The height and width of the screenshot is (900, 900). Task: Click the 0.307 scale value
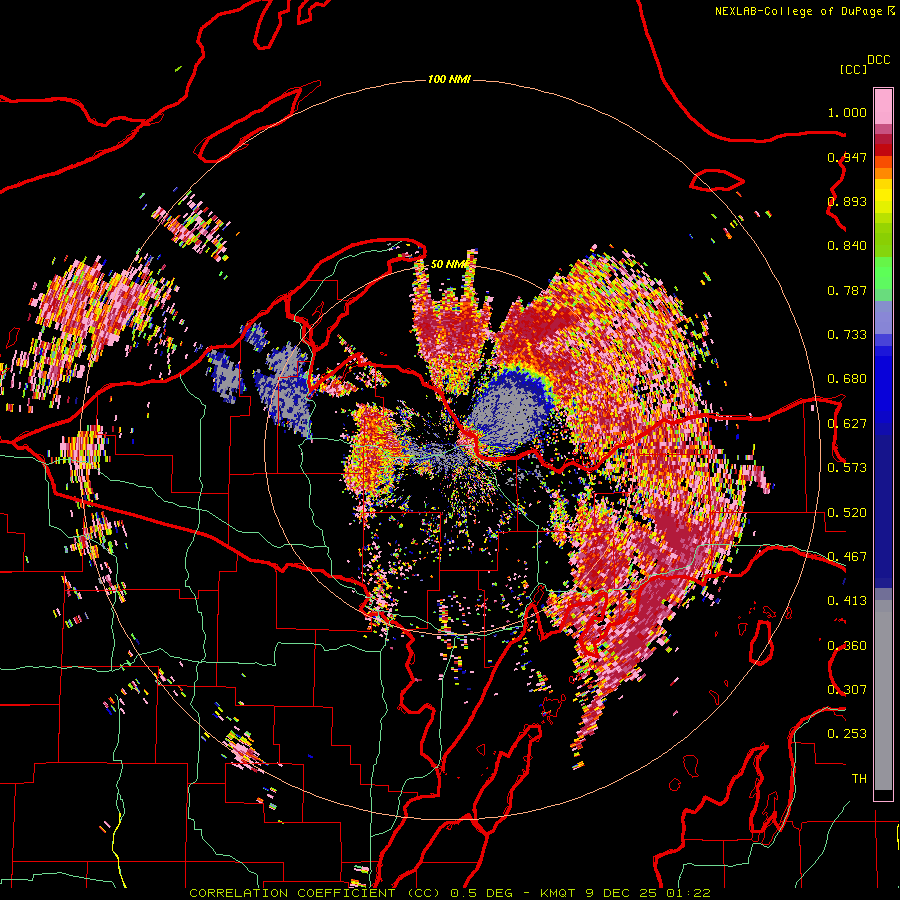(x=847, y=690)
